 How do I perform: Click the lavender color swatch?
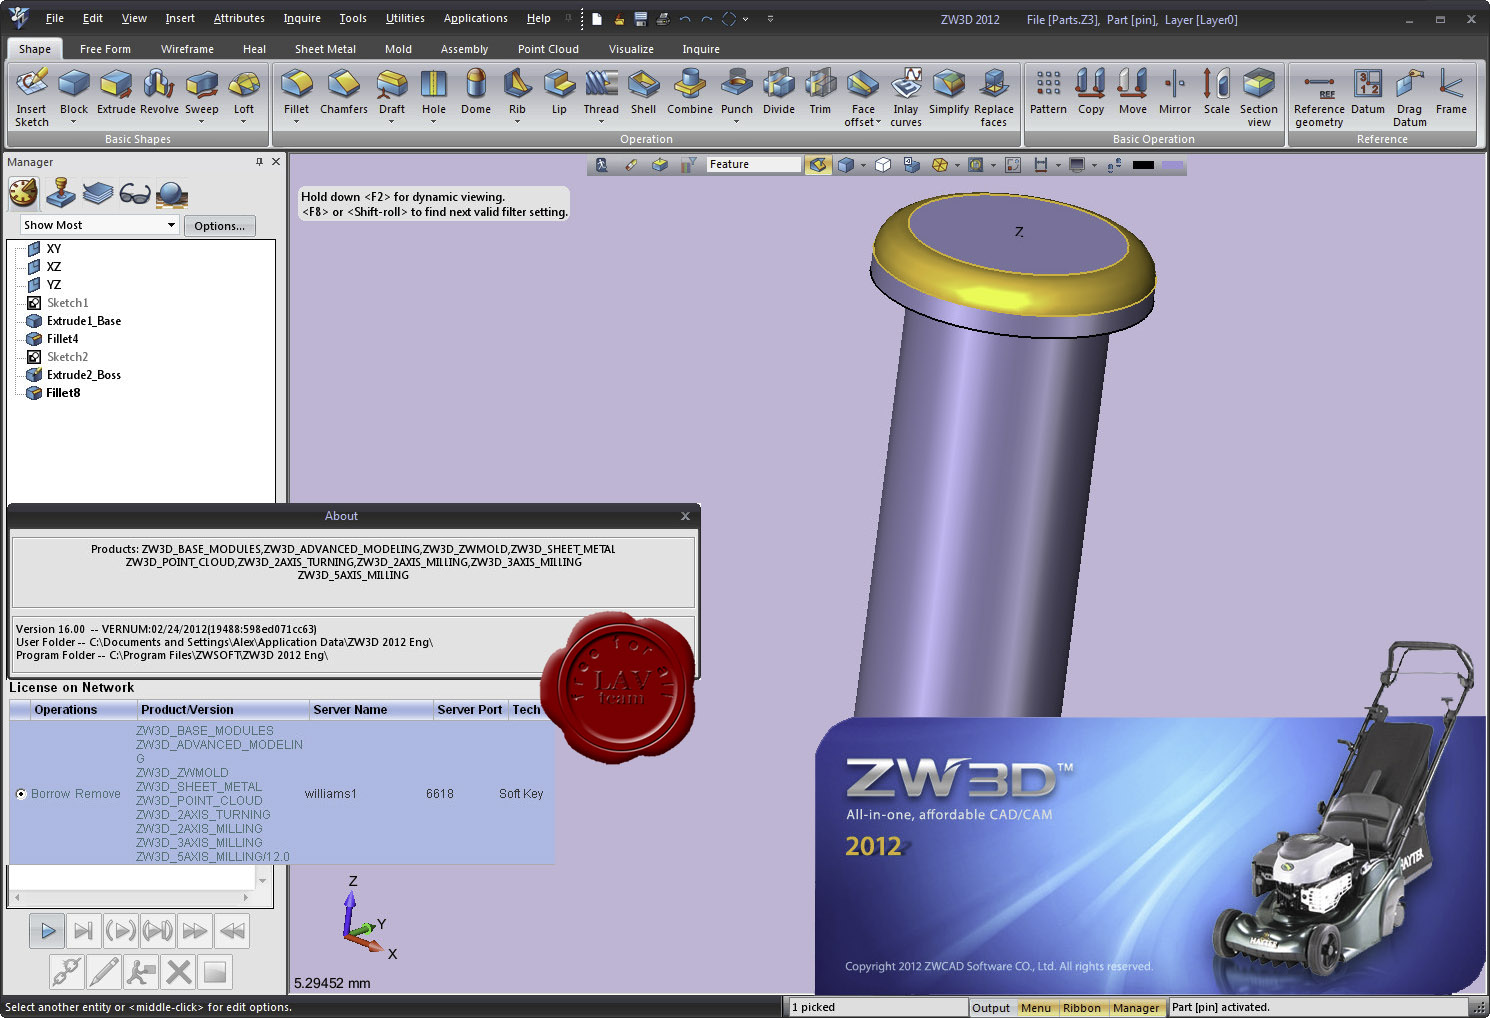coord(1172,165)
